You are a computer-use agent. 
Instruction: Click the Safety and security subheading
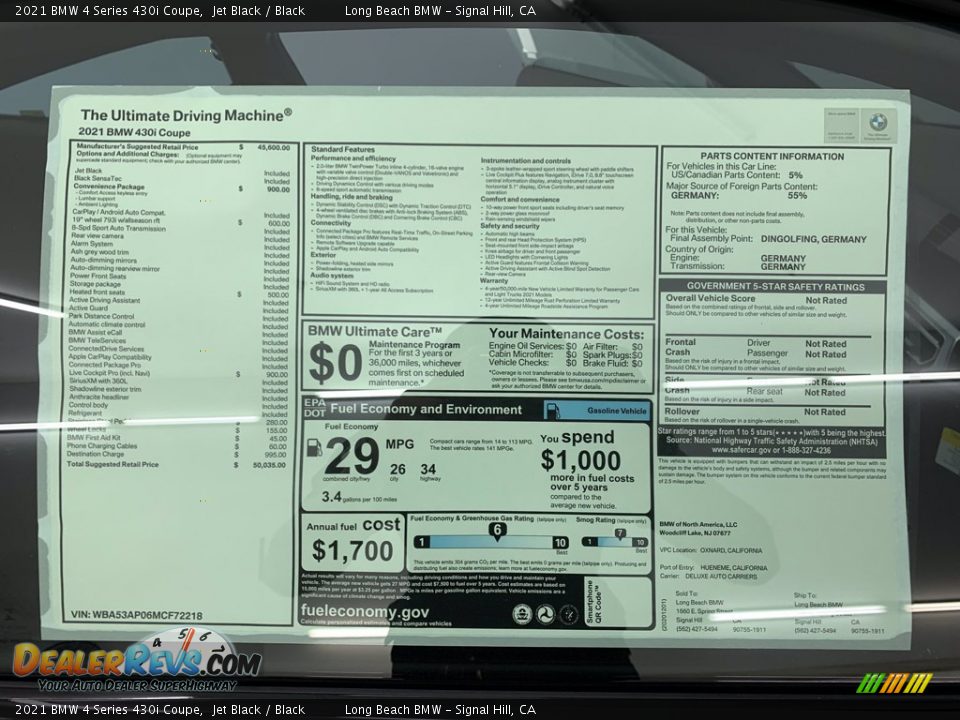pos(509,227)
